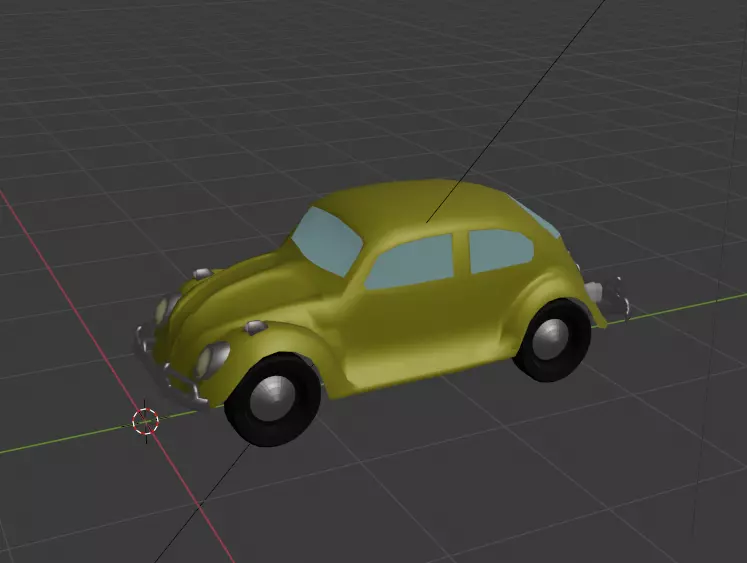Viewport: 747px width, 563px height.
Task: Select the car's front wheel hubcap
Action: pyautogui.click(x=273, y=398)
